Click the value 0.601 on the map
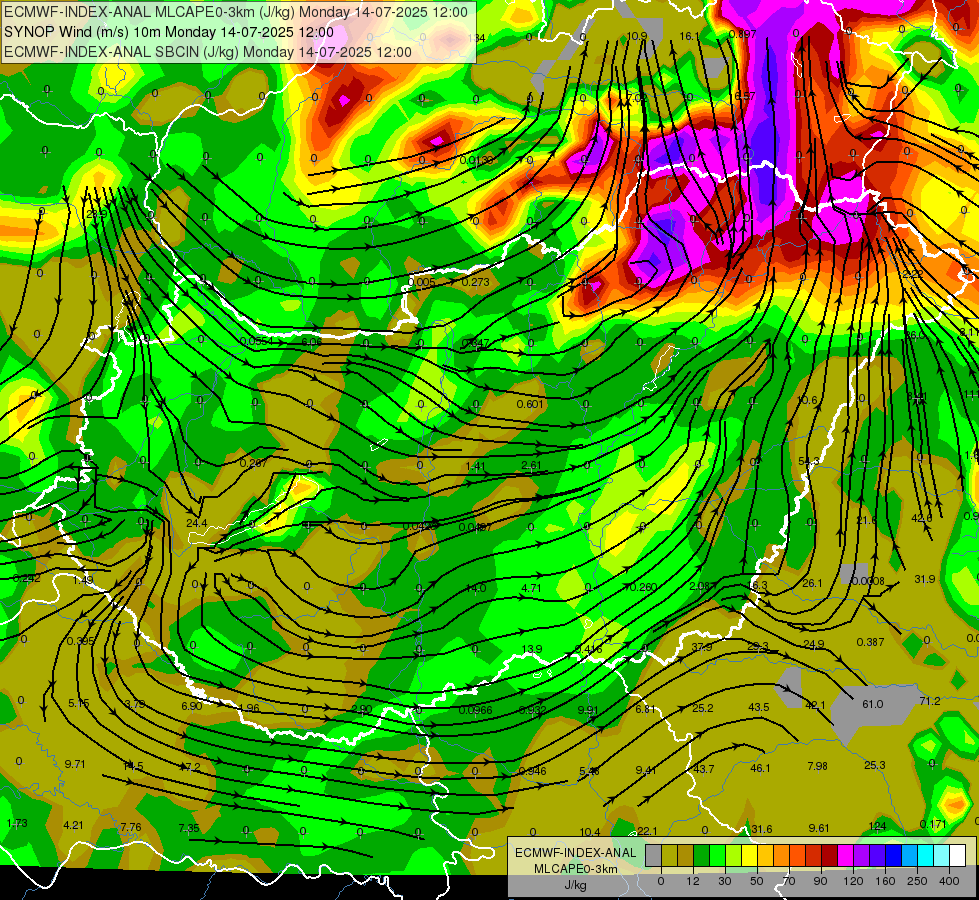 [x=530, y=404]
